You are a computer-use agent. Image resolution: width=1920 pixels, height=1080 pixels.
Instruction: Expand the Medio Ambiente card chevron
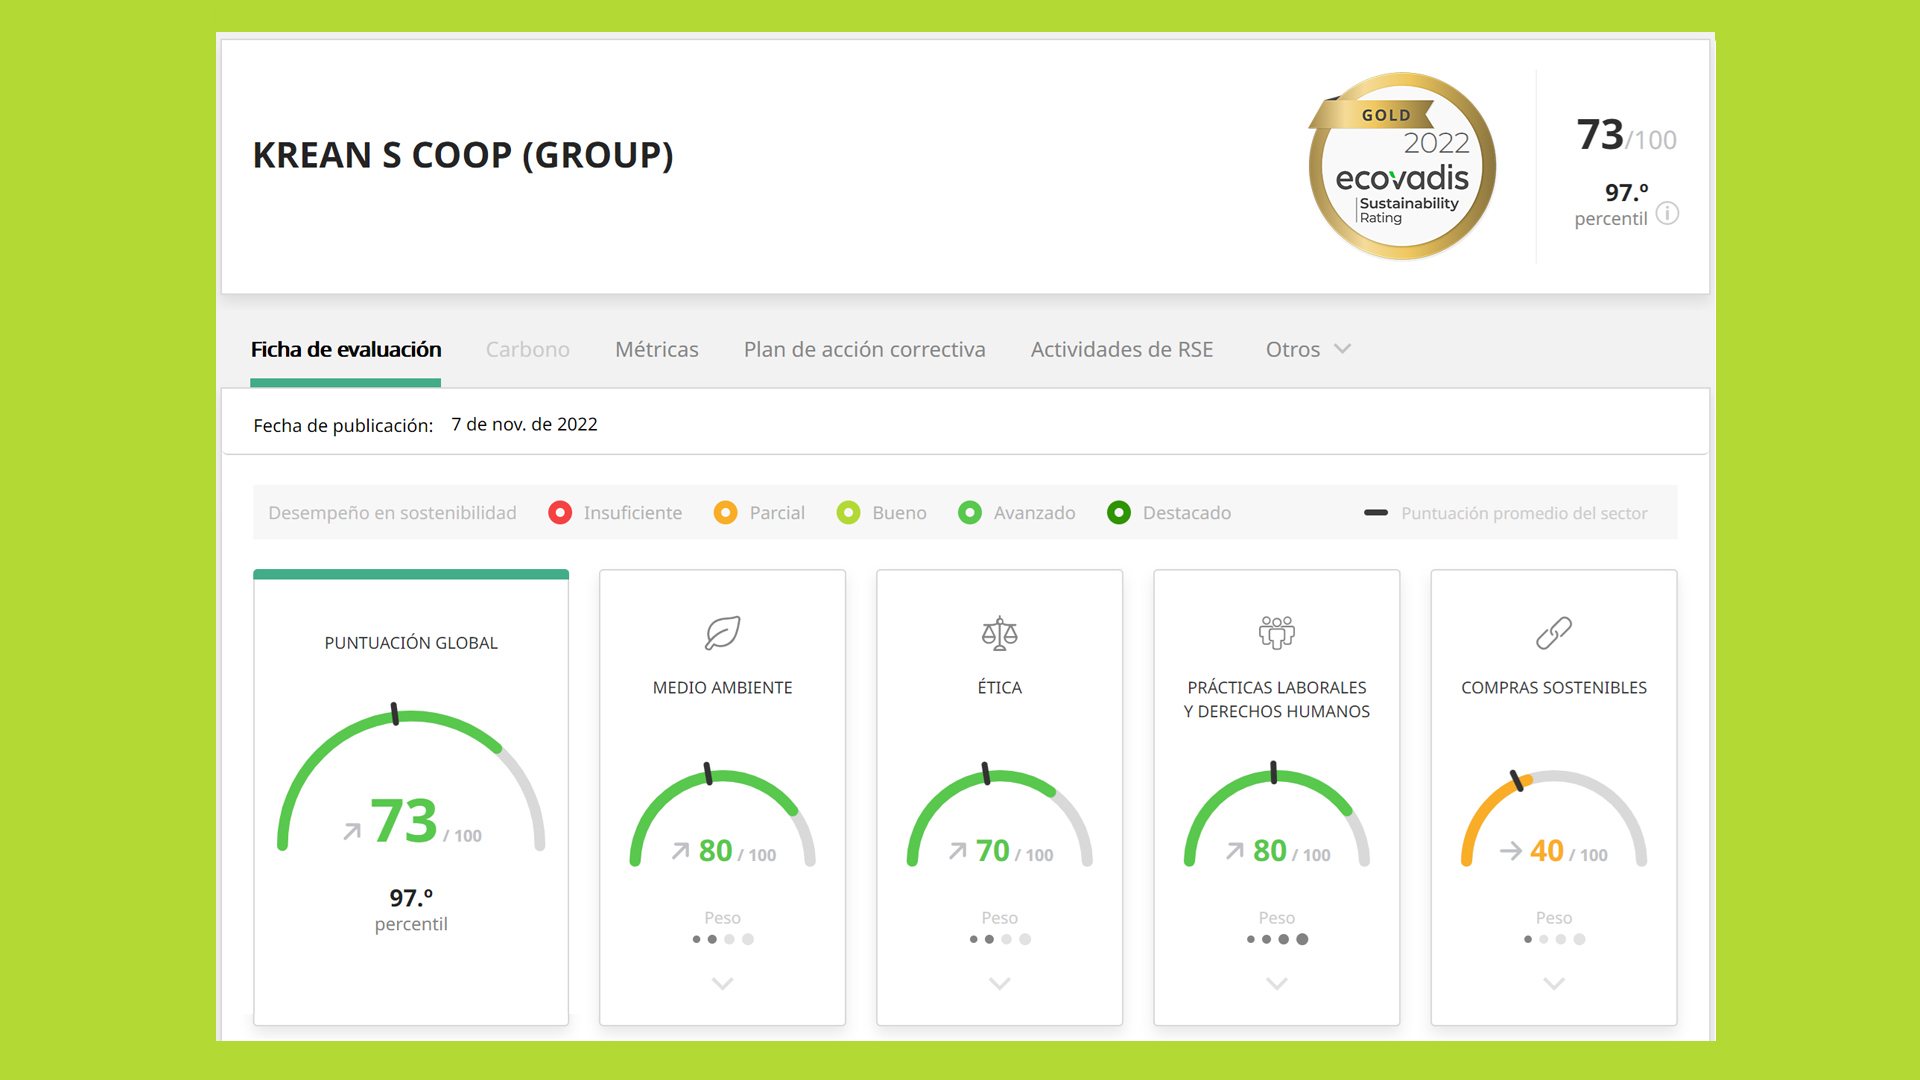tap(722, 984)
